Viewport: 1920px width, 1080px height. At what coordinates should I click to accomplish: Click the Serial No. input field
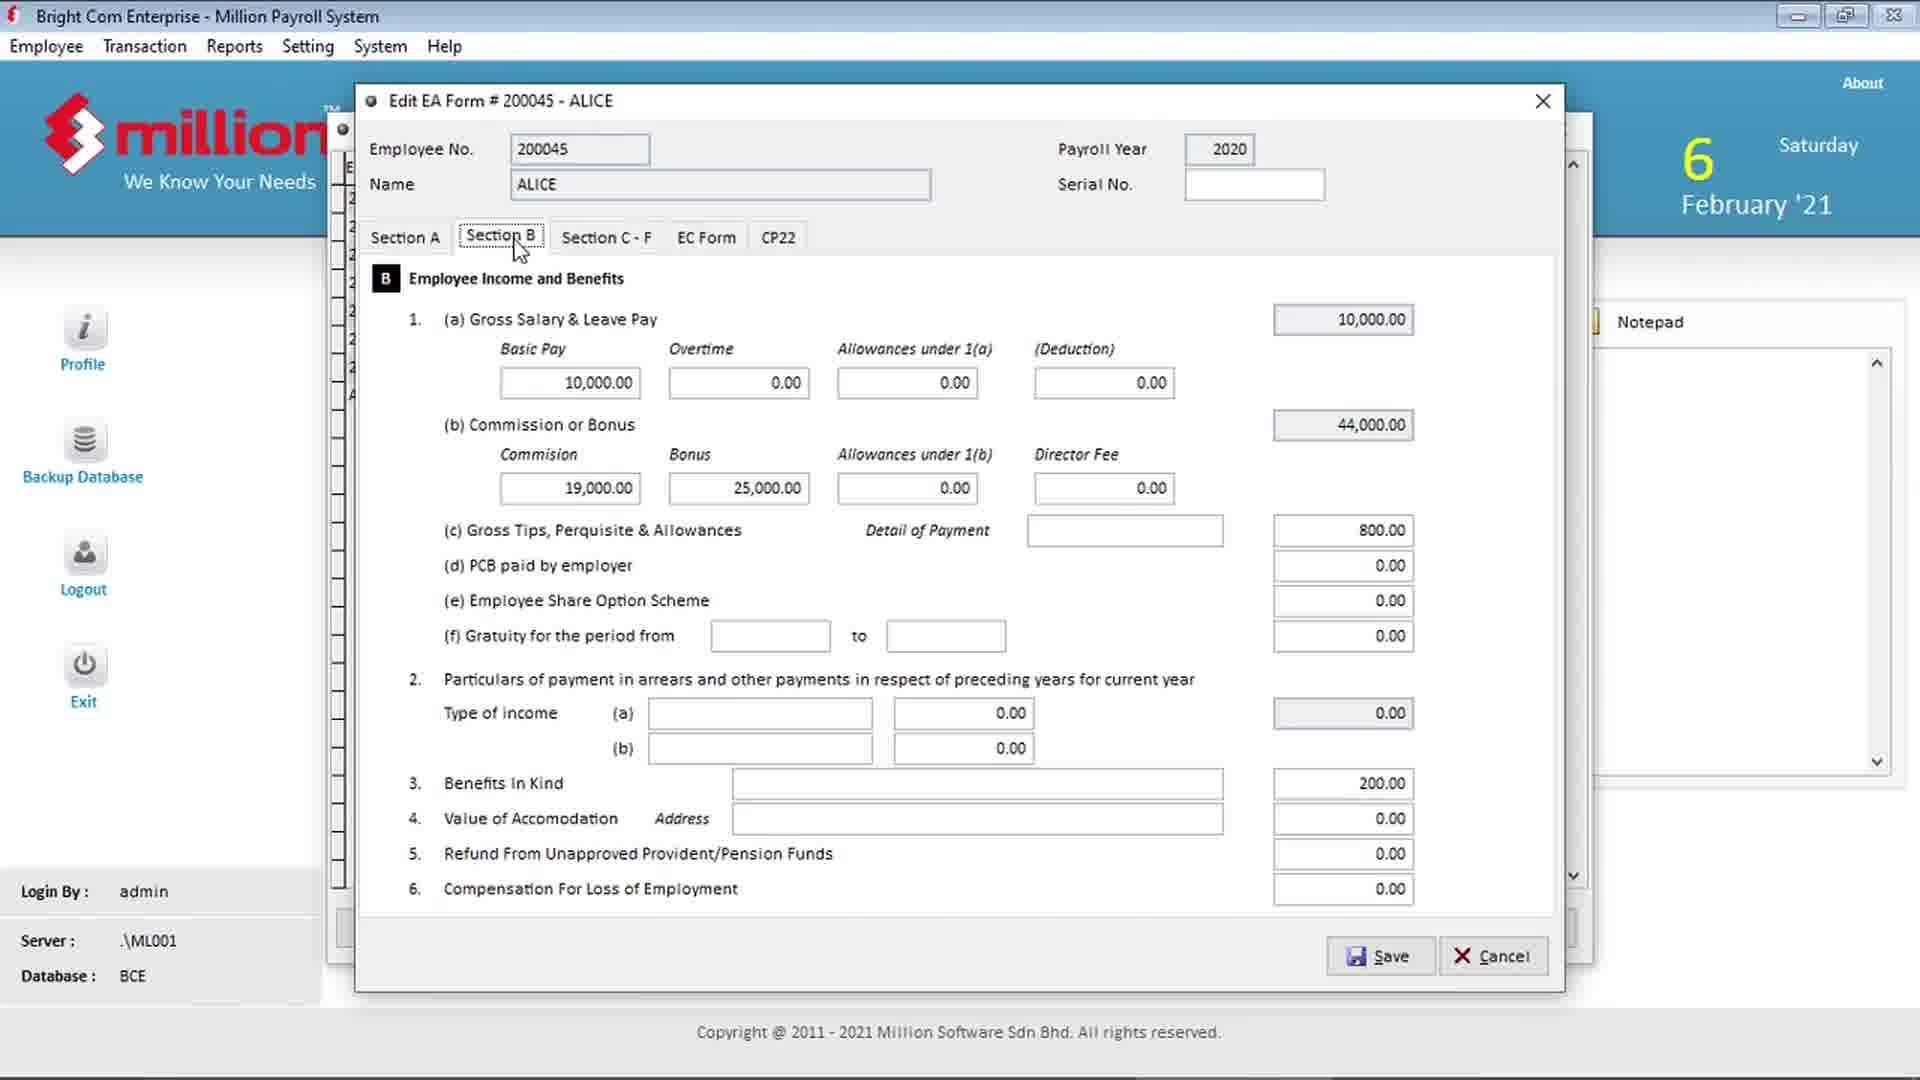click(x=1254, y=185)
